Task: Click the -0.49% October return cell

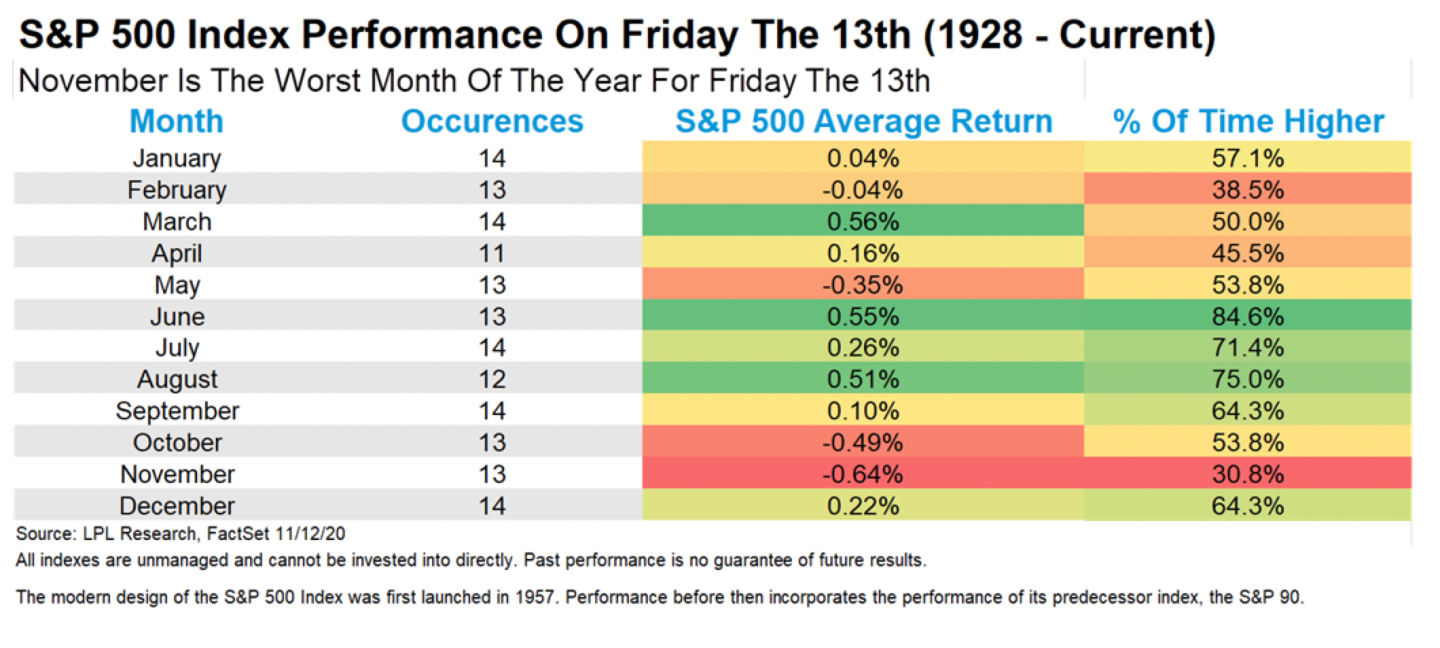Action: coord(864,443)
